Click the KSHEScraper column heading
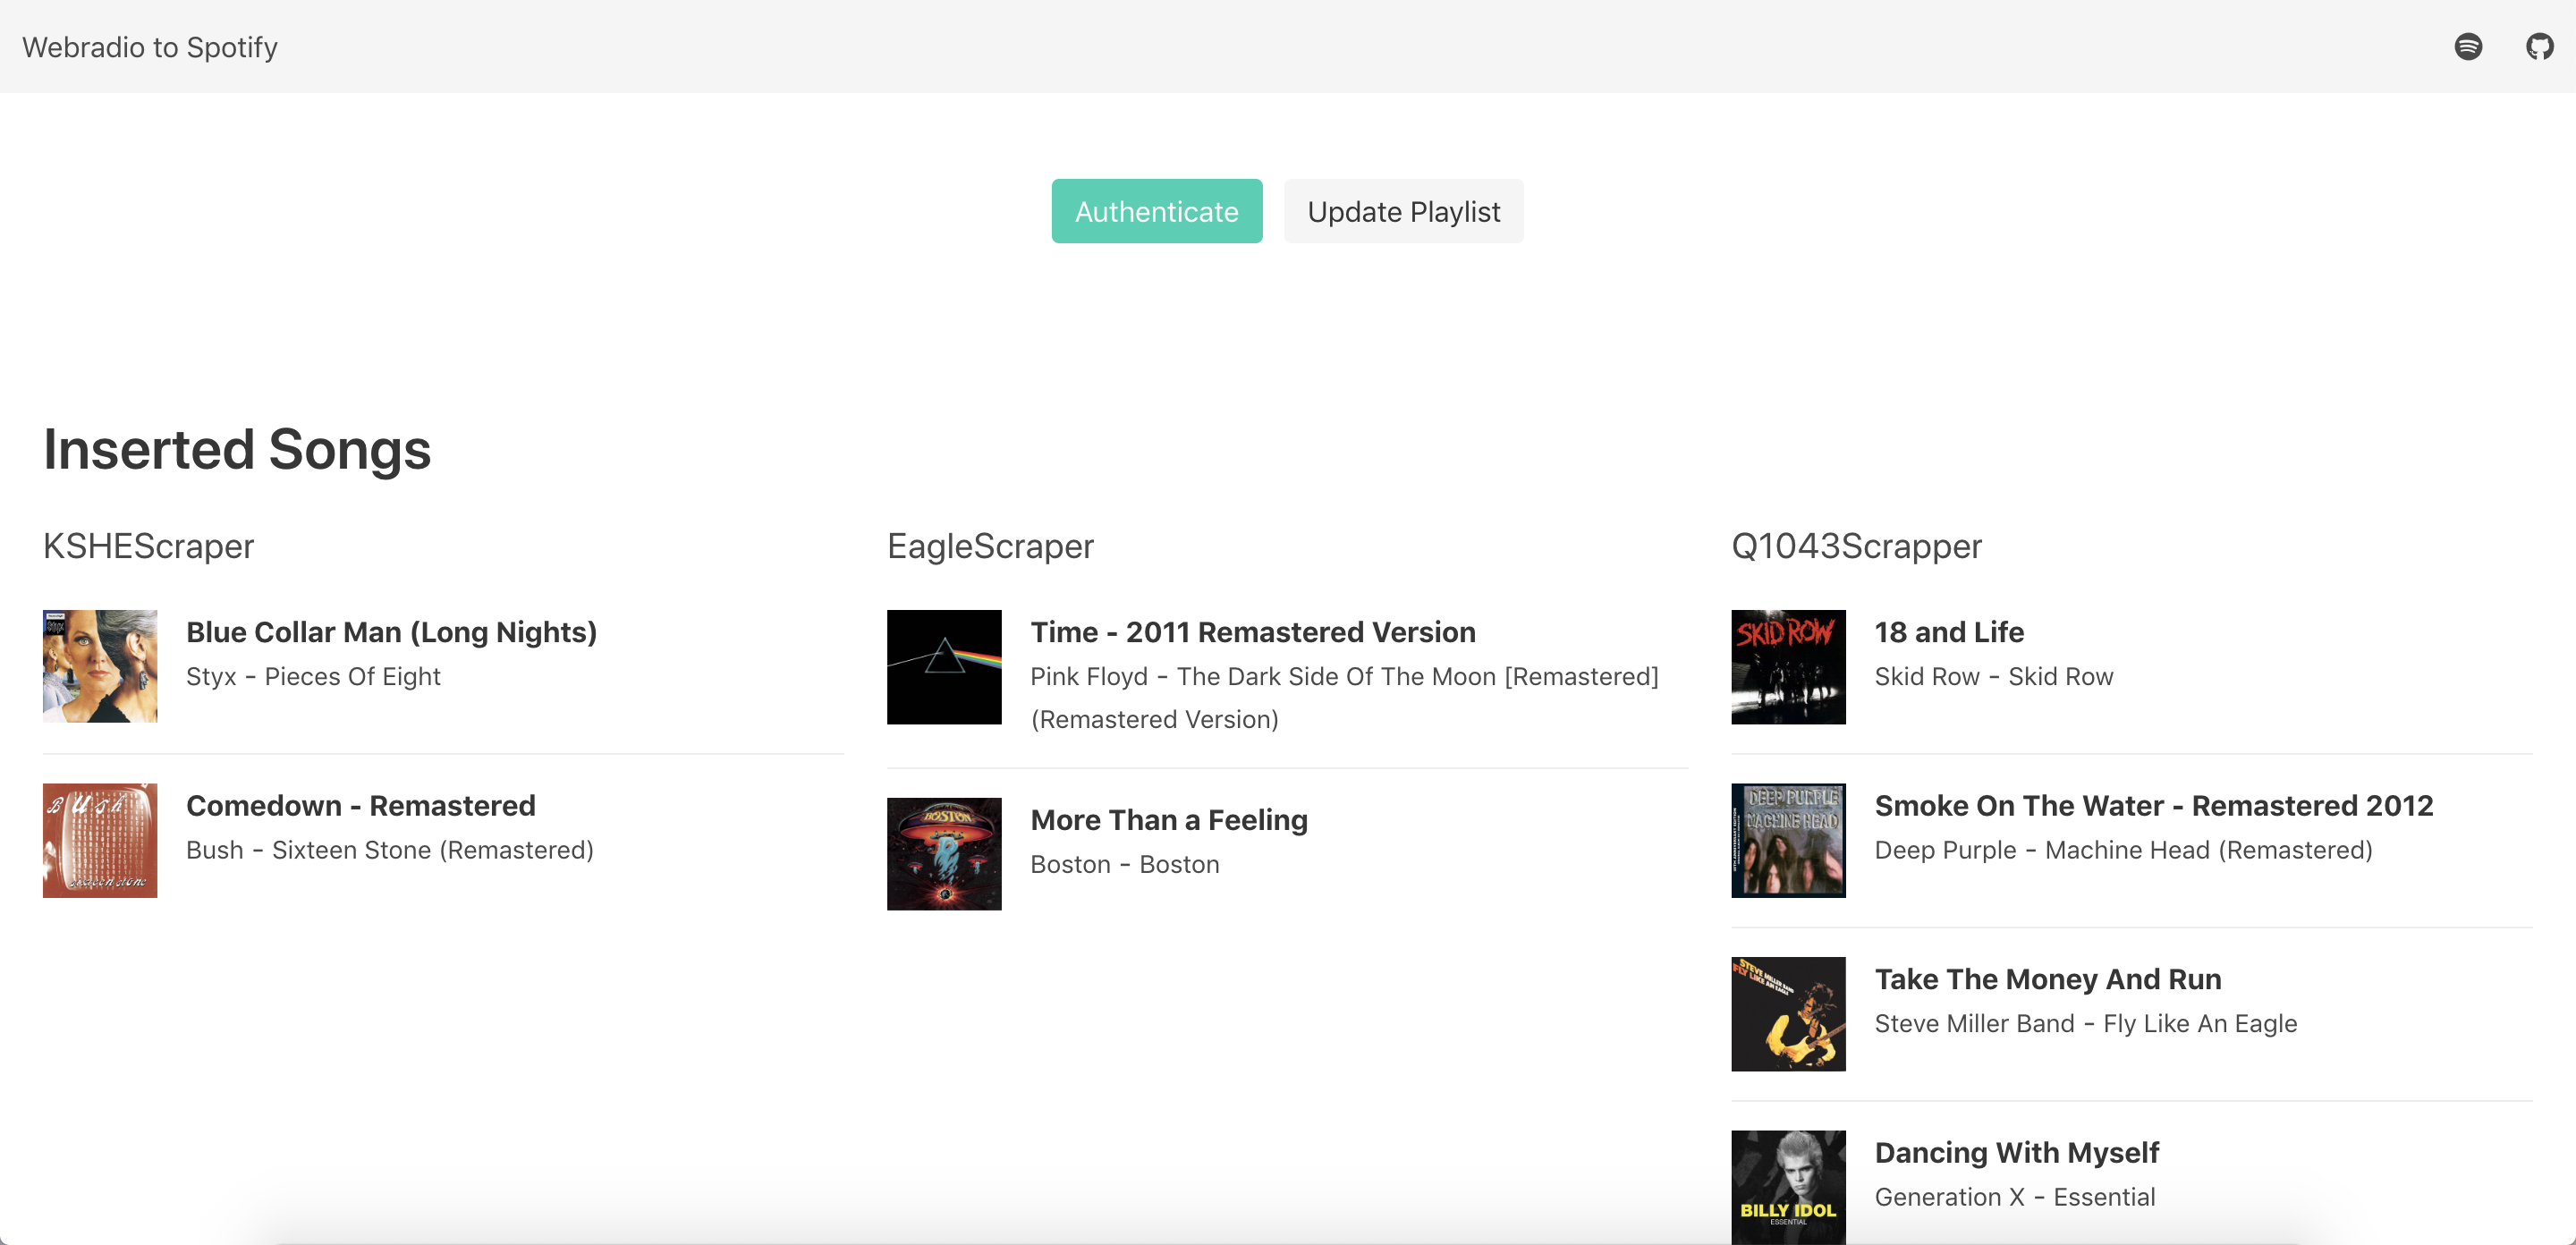The image size is (2576, 1245). 148,546
